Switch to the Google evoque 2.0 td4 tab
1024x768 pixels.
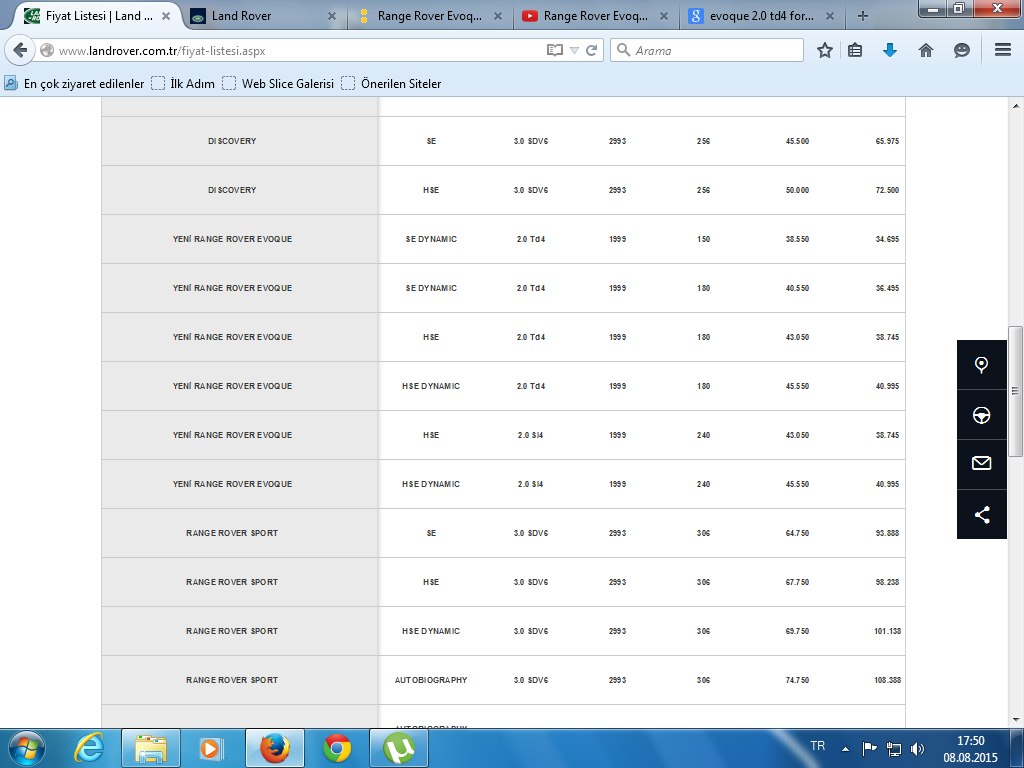763,16
